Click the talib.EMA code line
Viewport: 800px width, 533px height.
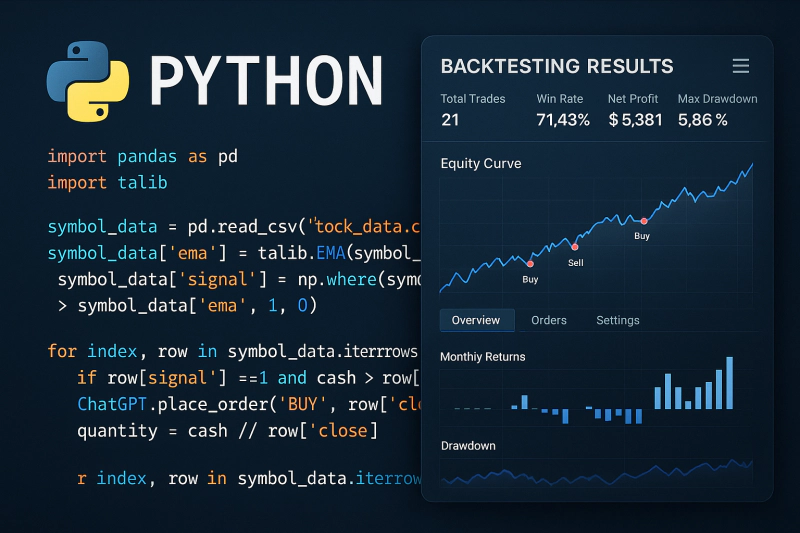pyautogui.click(x=234, y=253)
